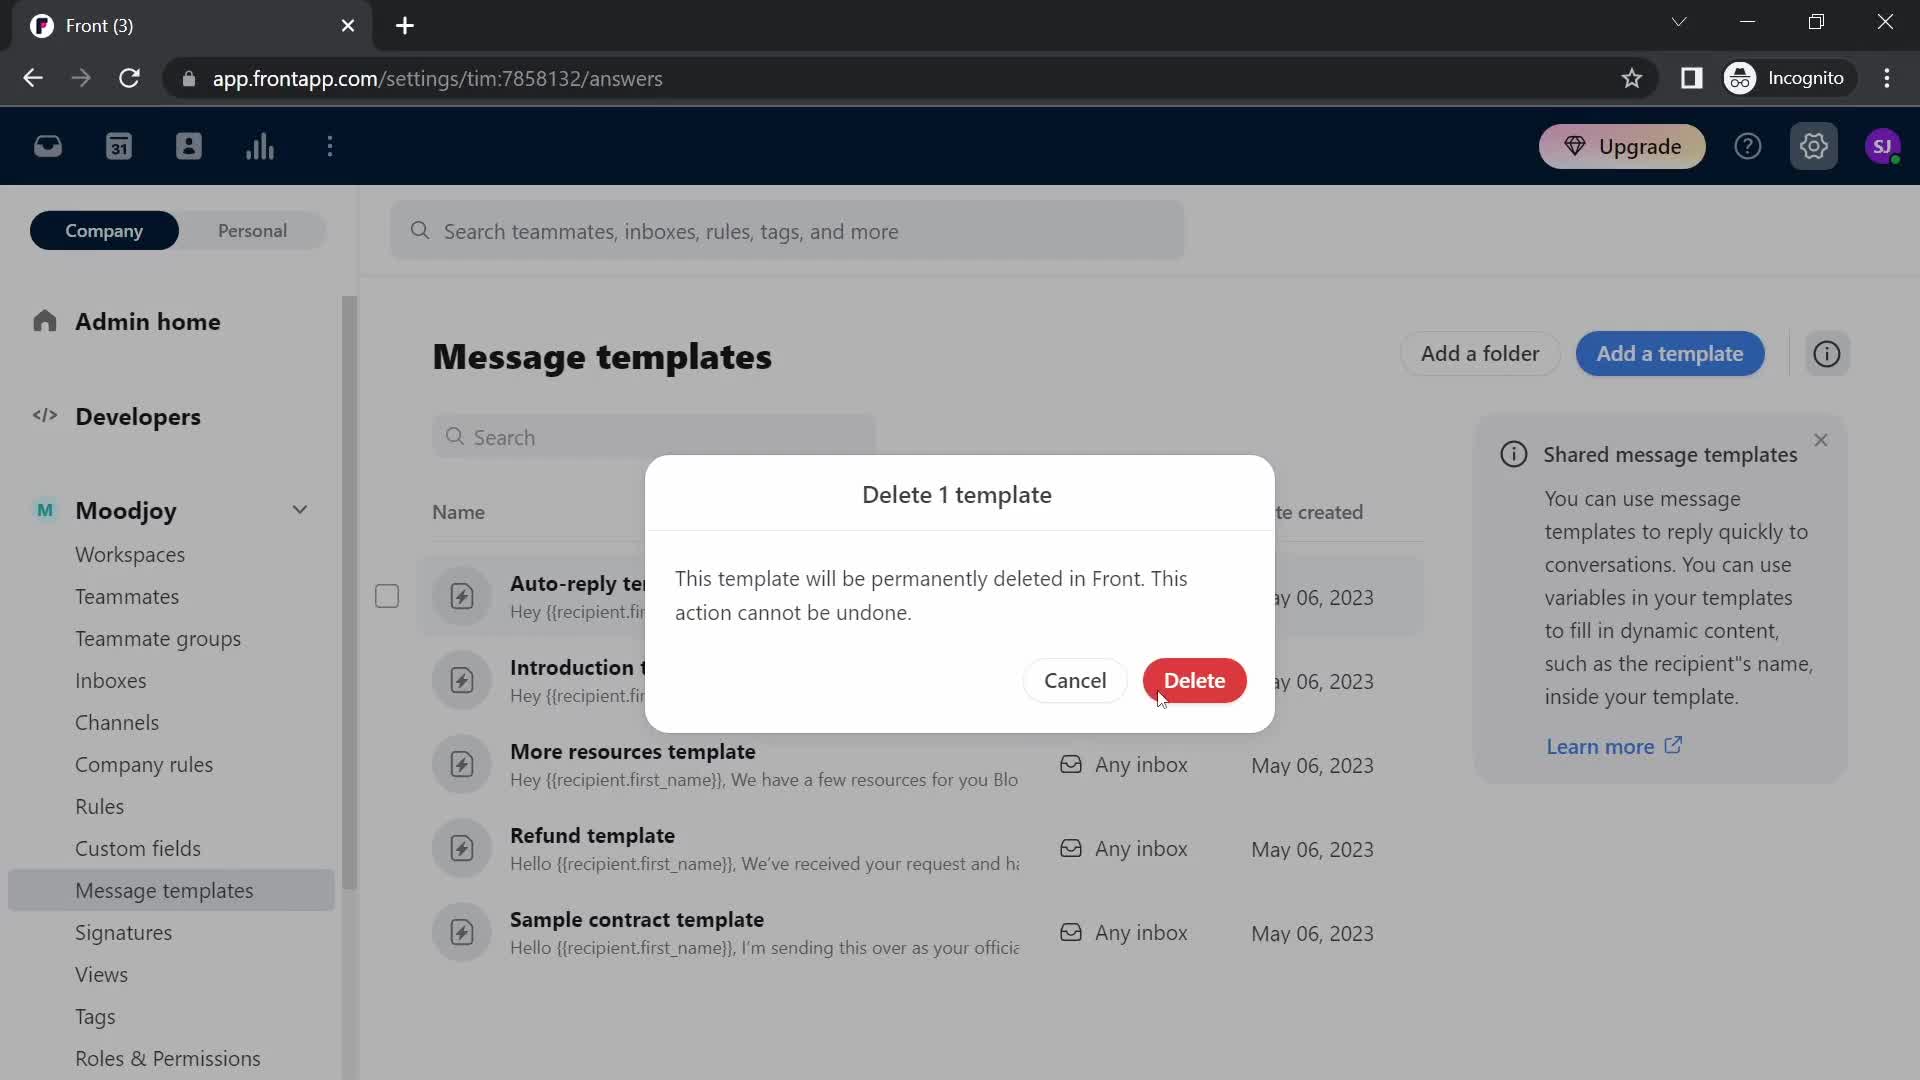Open the SJ user avatar

point(1883,147)
